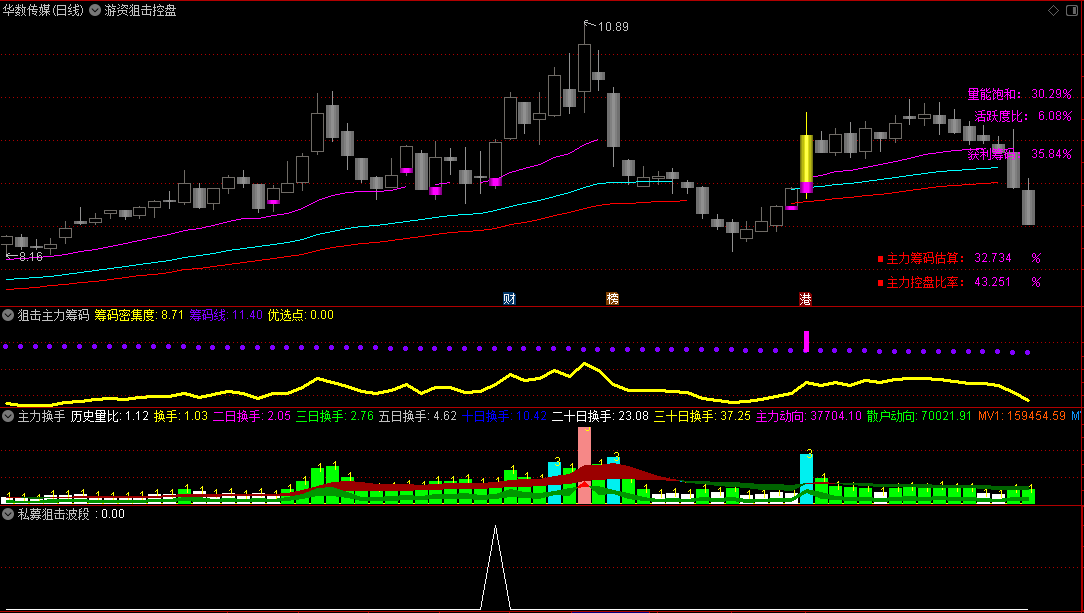
Task: Click the 散户动向: 70021.91 value
Action: coord(919,416)
